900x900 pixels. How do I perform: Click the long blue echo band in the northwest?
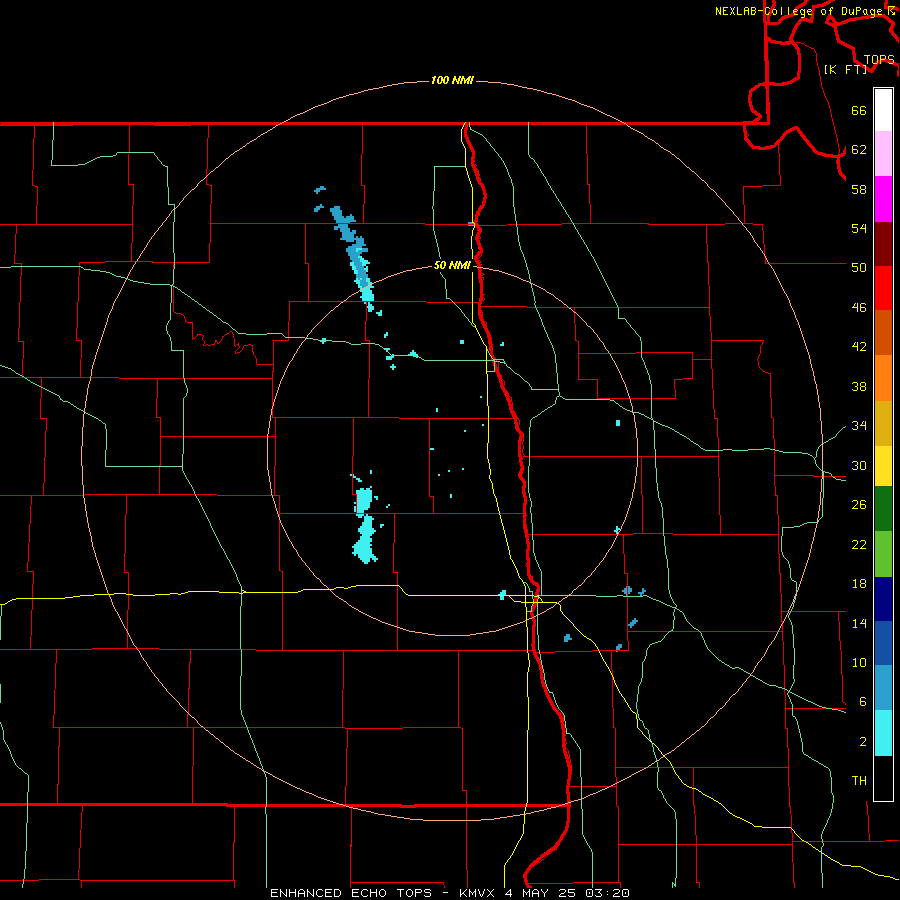pyautogui.click(x=353, y=253)
